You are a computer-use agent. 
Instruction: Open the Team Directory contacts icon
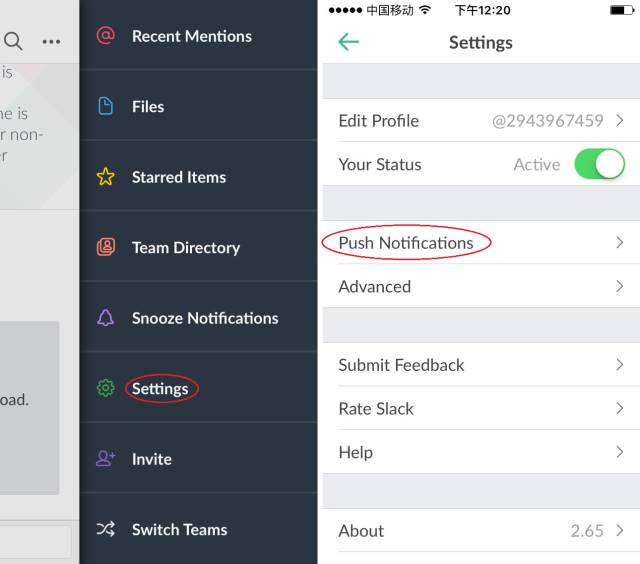(x=106, y=247)
